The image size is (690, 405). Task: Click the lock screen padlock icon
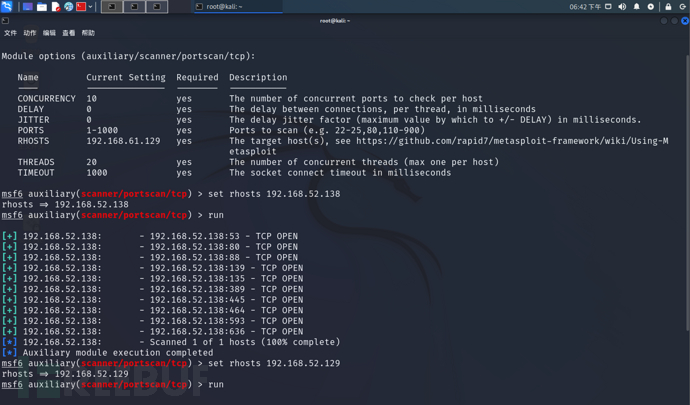(x=668, y=7)
